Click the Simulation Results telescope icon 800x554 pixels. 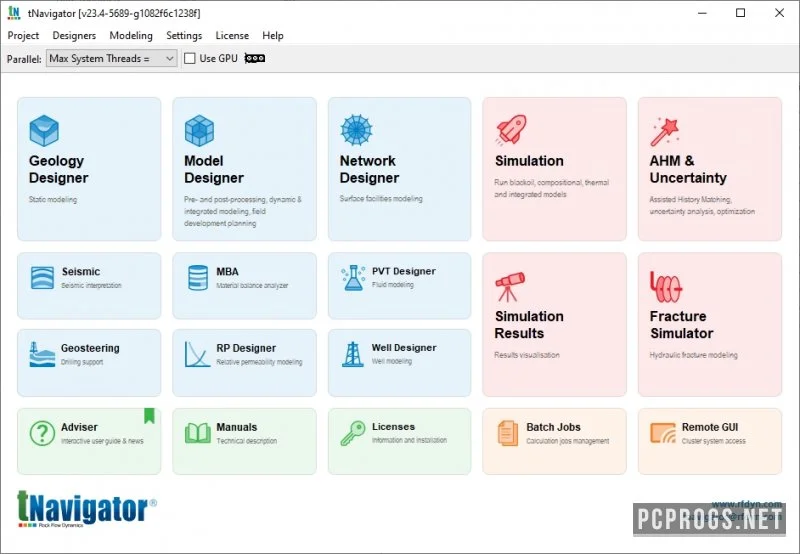click(510, 287)
